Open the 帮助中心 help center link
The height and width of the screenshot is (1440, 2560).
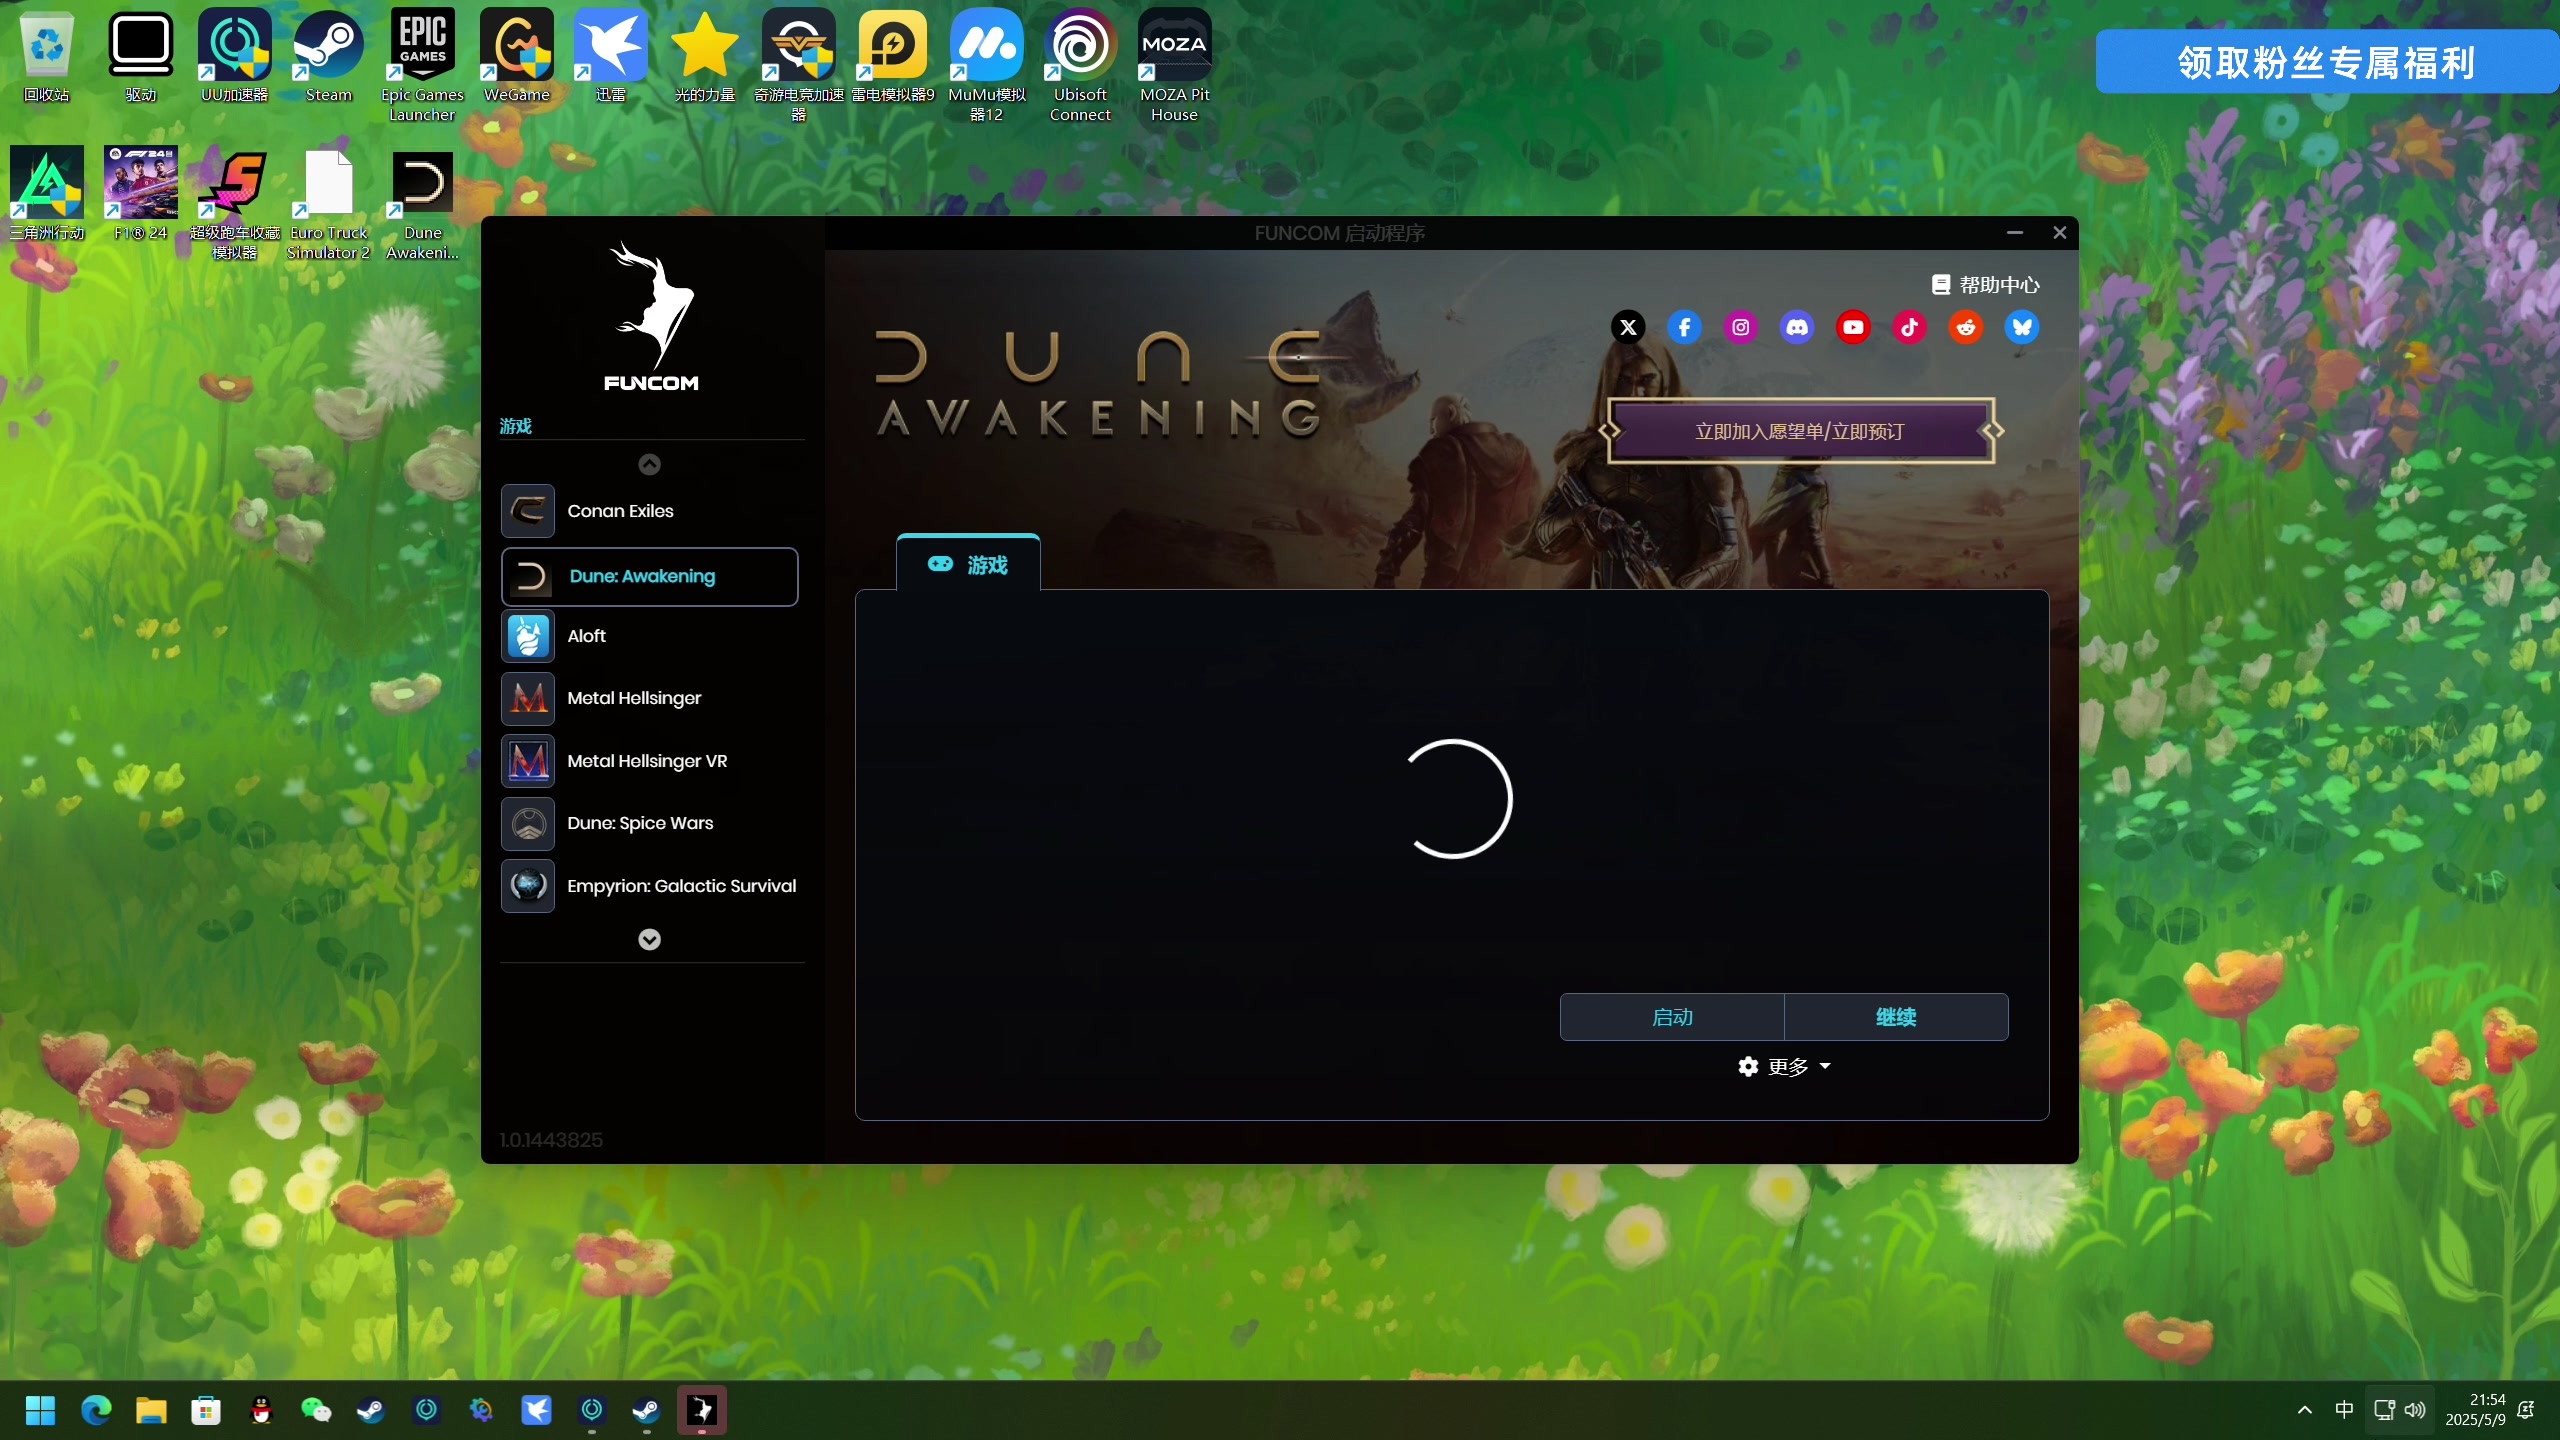click(1986, 285)
